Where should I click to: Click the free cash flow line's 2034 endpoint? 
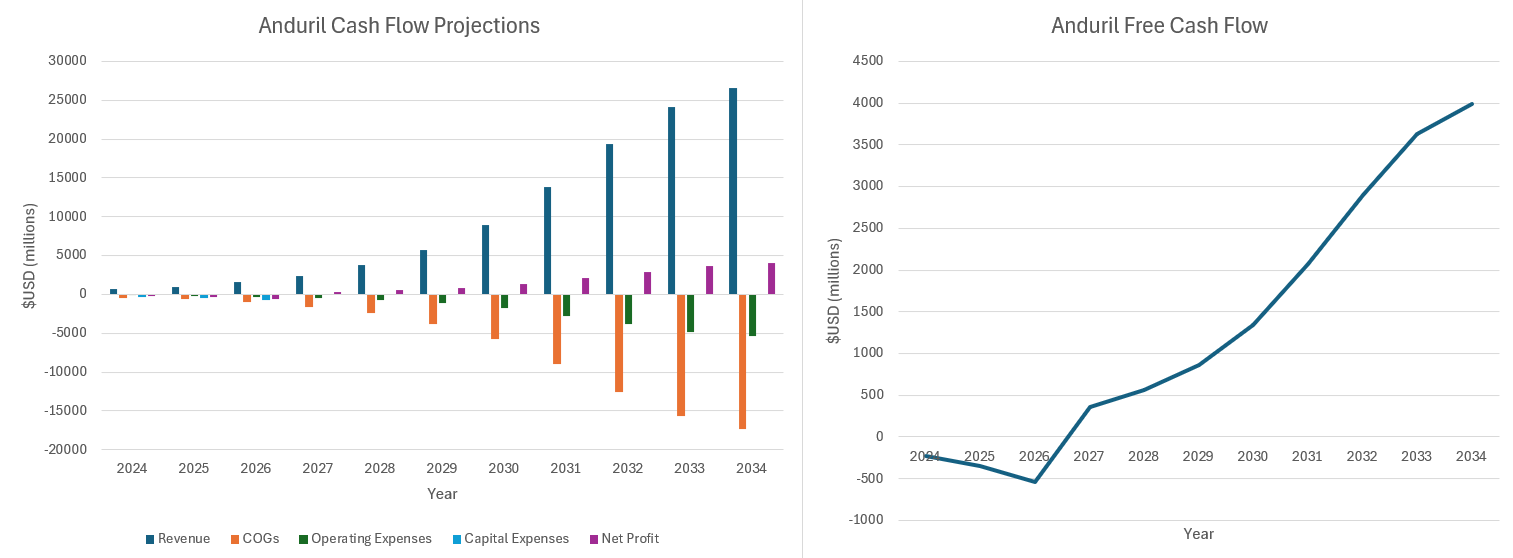tap(1471, 104)
